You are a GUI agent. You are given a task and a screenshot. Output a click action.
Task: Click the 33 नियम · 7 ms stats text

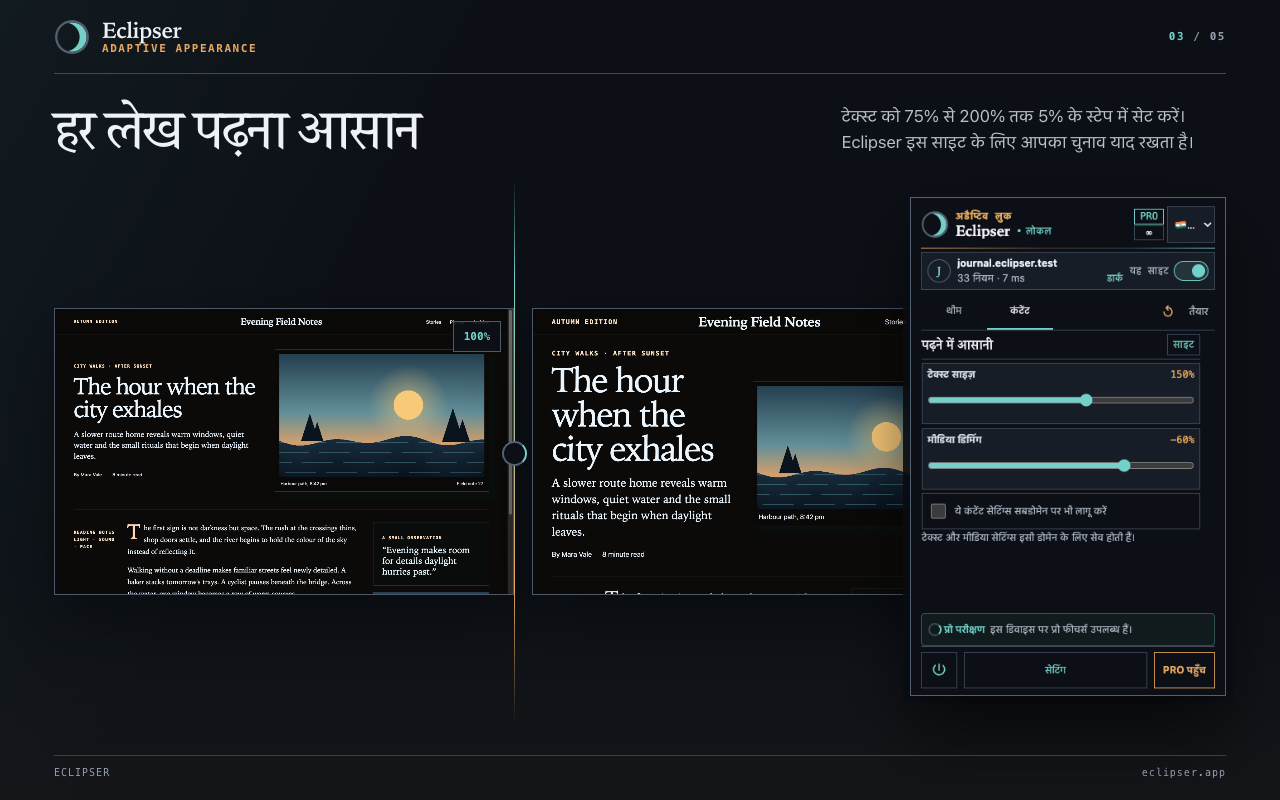(x=991, y=278)
